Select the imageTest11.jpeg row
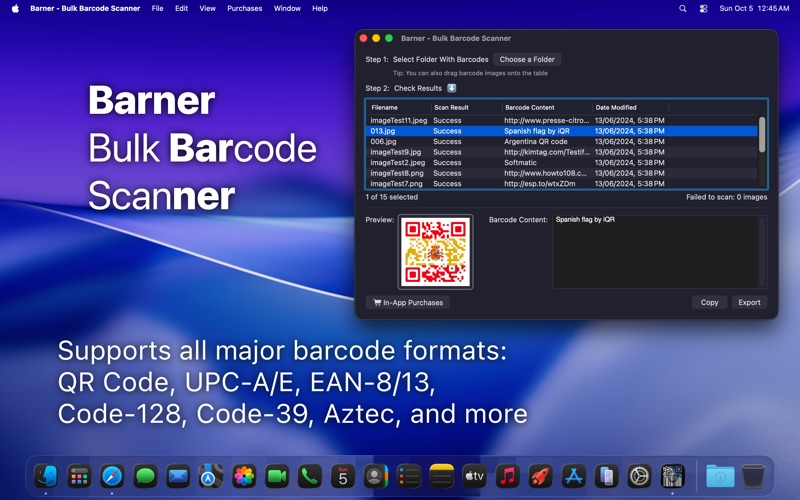800x500 pixels. click(x=563, y=120)
